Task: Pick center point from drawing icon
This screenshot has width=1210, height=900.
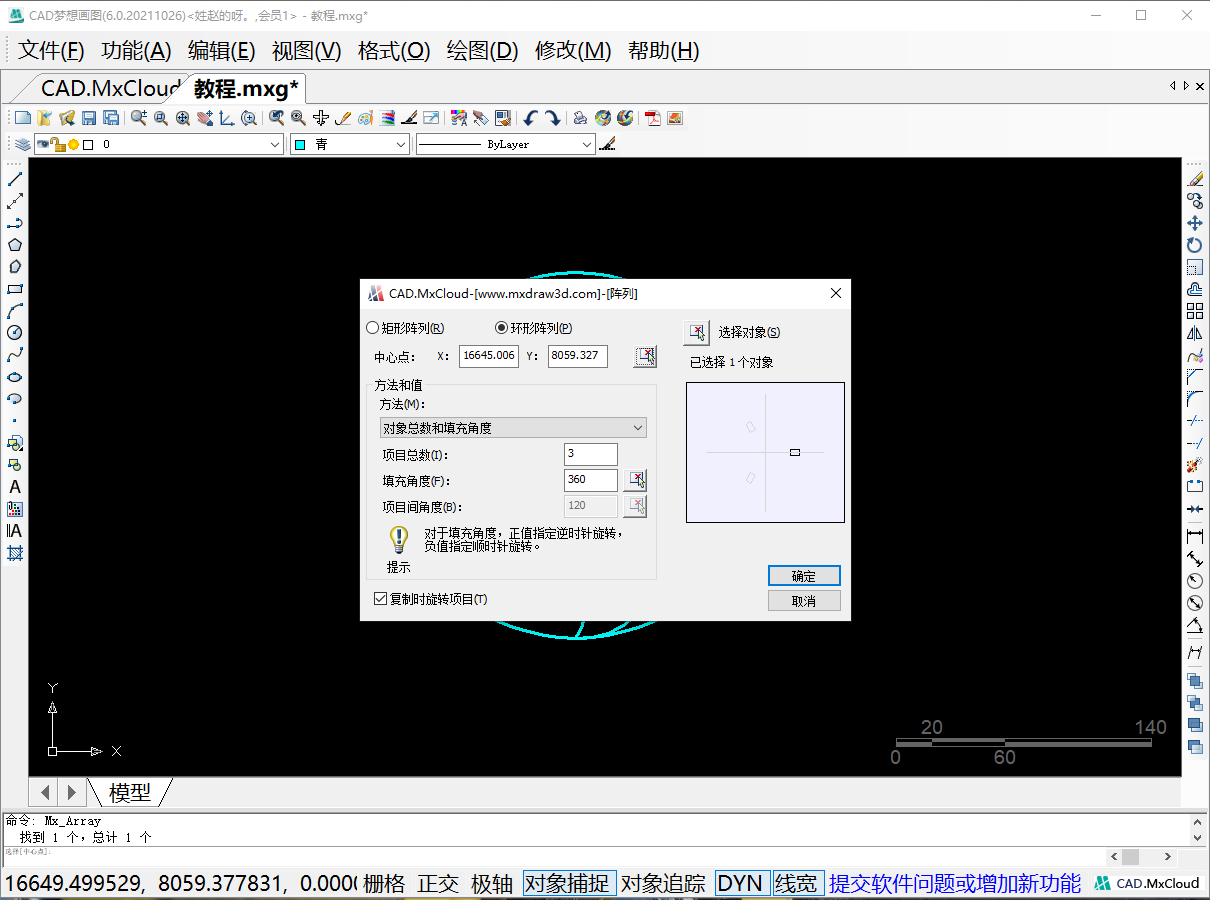Action: pyautogui.click(x=646, y=356)
